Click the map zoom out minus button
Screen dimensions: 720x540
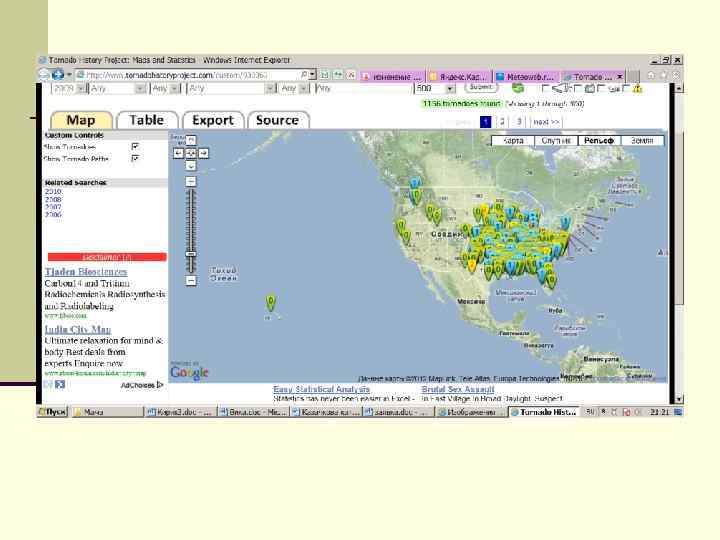pos(191,281)
